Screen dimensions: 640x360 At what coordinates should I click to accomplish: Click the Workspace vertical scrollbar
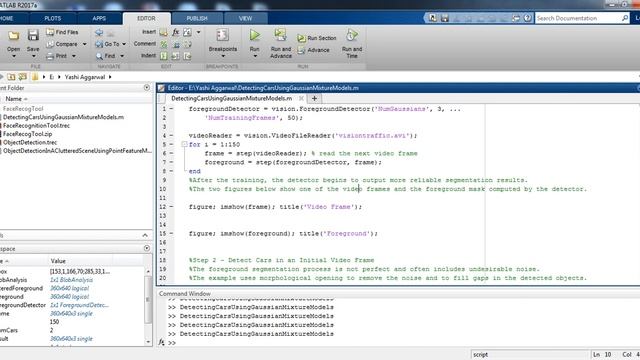(x=148, y=306)
